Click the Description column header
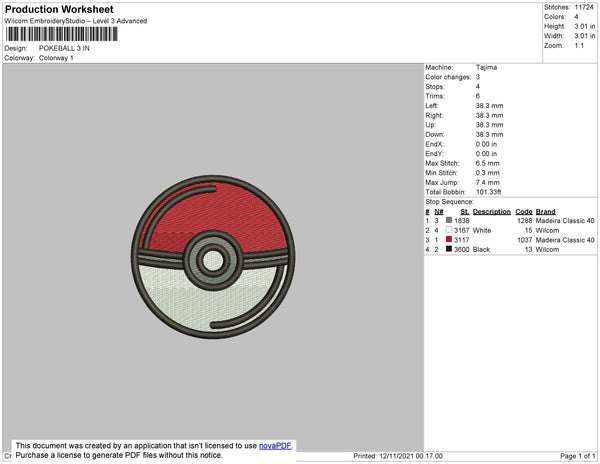This screenshot has height=464, width=600. 492,211
